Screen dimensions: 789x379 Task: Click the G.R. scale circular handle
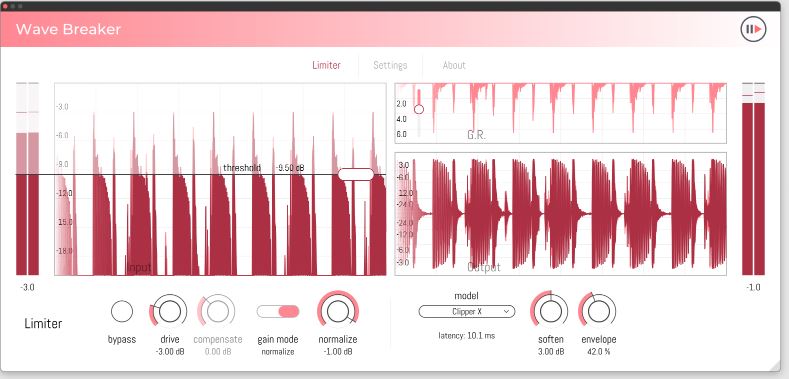[x=419, y=109]
